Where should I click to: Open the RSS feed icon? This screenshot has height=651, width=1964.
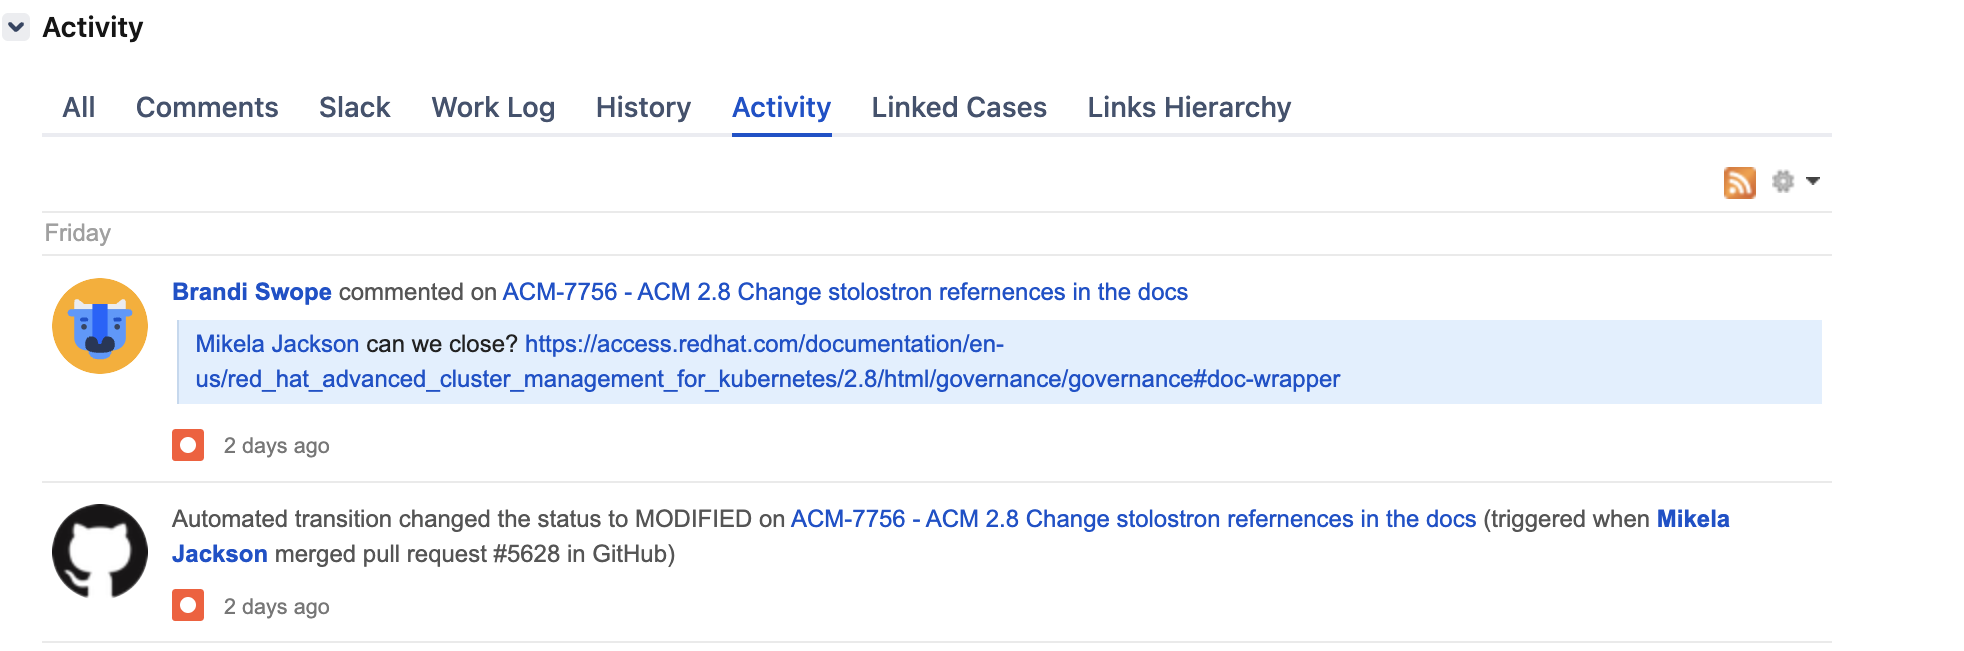click(1739, 182)
